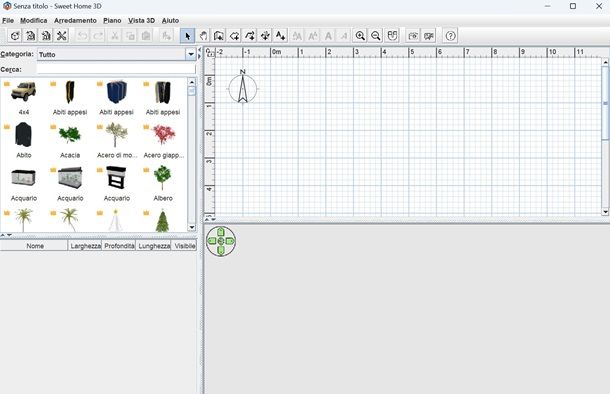610x394 pixels.
Task: Select the Create rooms tool
Action: pos(234,36)
